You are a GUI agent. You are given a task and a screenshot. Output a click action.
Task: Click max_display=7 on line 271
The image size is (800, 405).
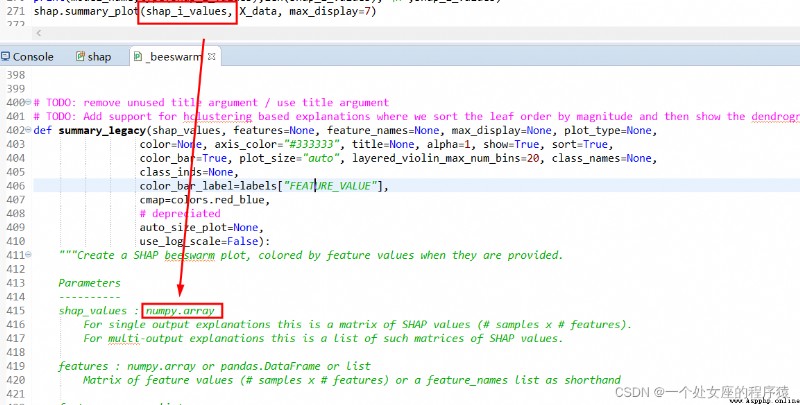point(330,11)
